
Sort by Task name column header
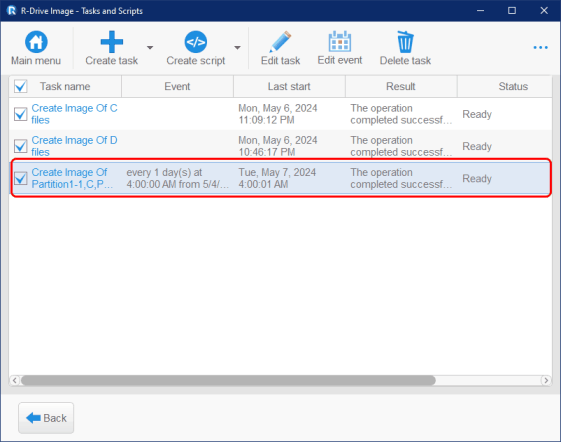pyautogui.click(x=65, y=86)
